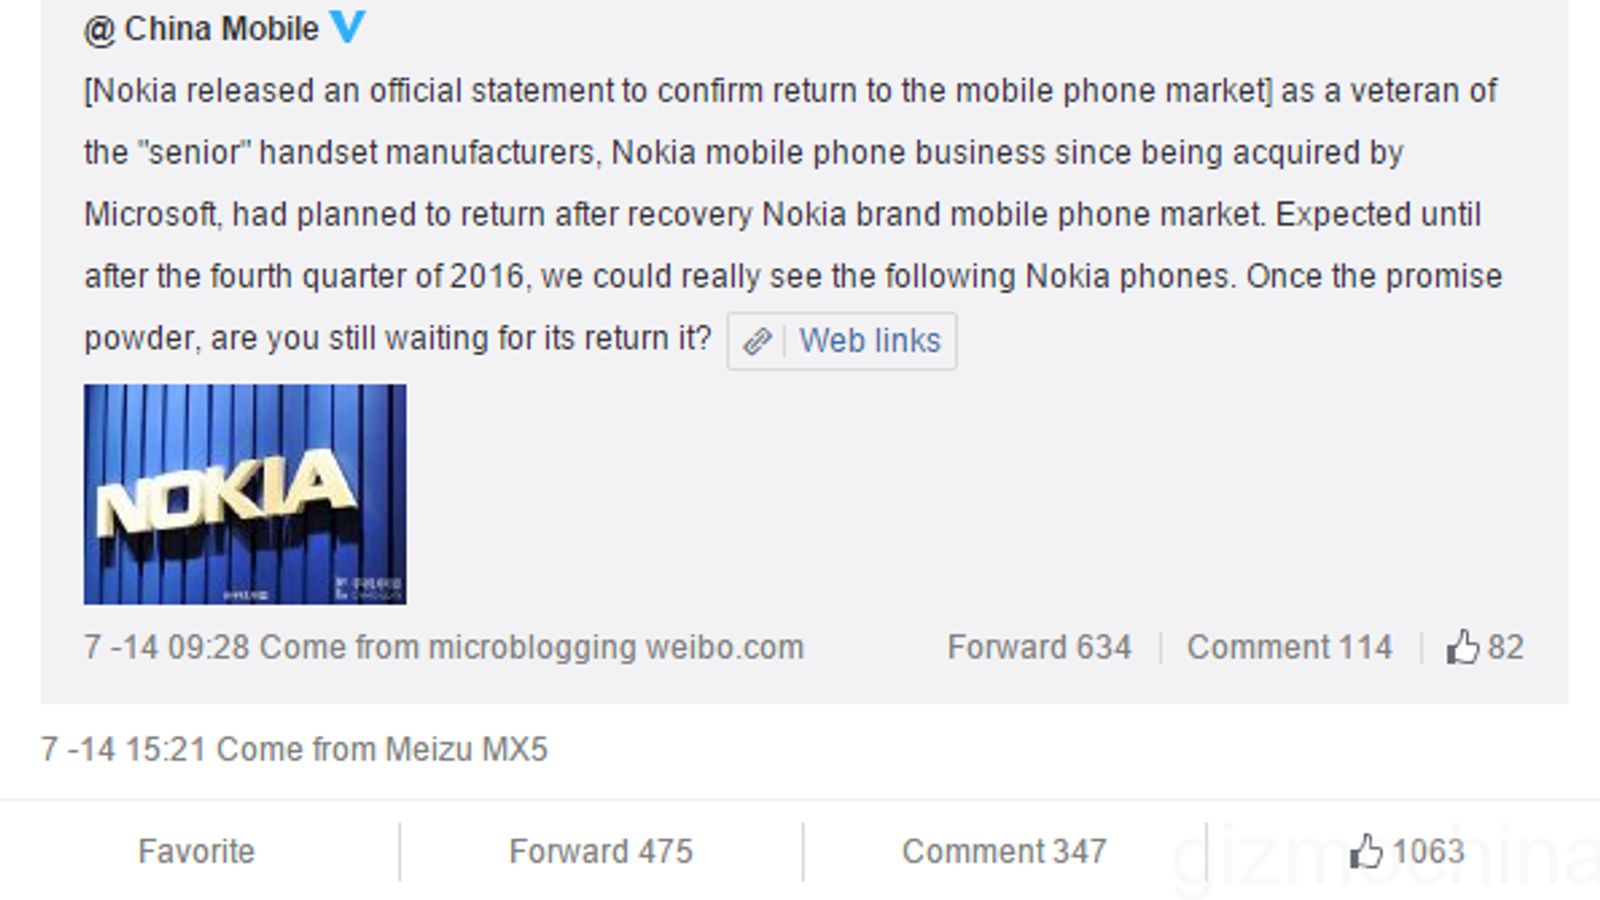Enlarge the Nokia sign thumbnail
The height and width of the screenshot is (900, 1600).
click(x=245, y=494)
